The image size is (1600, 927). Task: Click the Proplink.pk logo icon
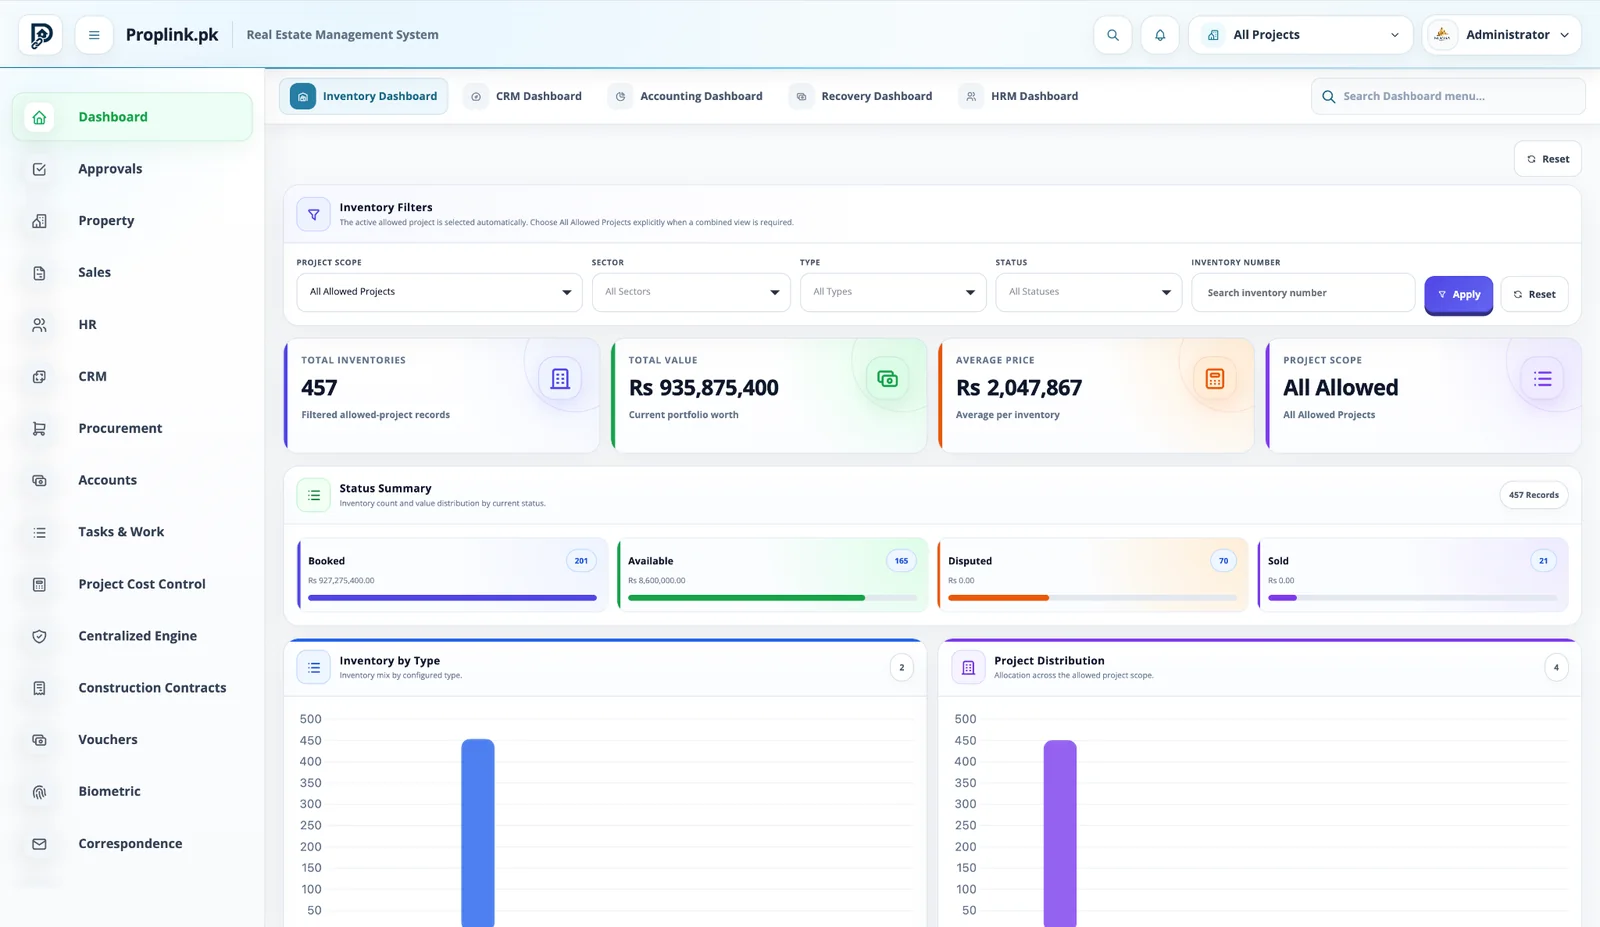41,35
